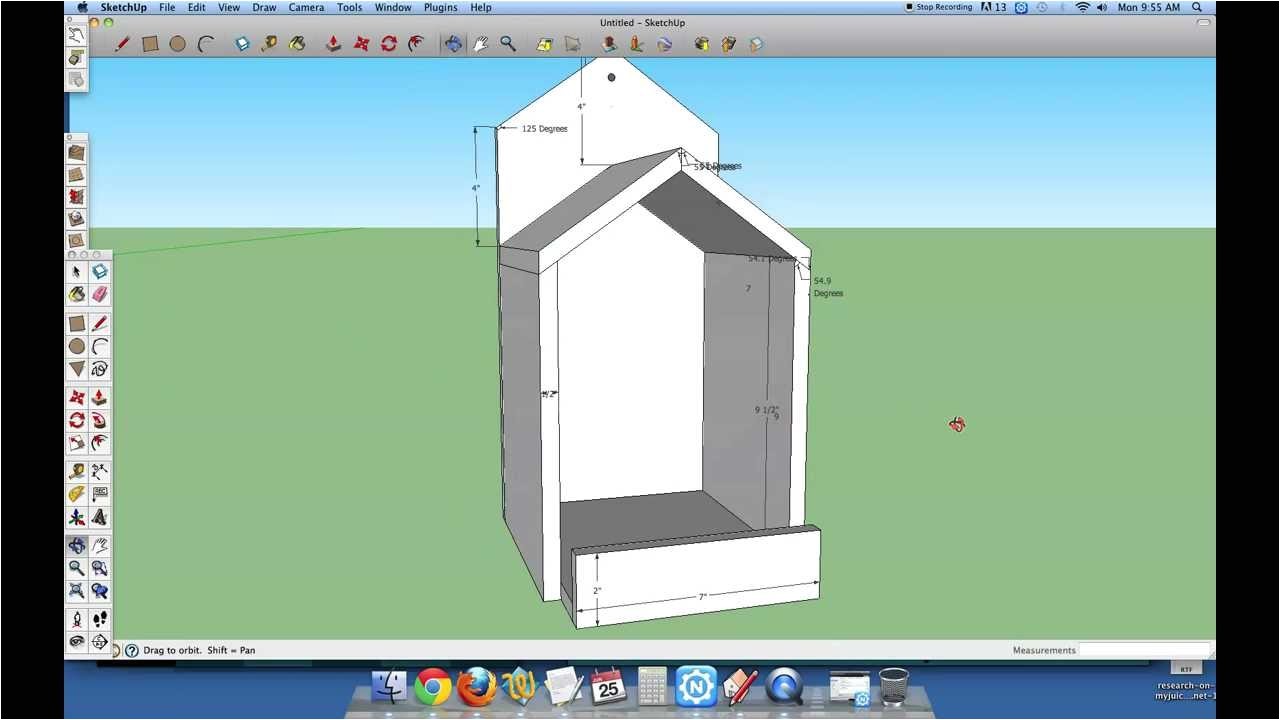Click the Polygon tool in left palette
This screenshot has width=1280, height=720.
77,369
